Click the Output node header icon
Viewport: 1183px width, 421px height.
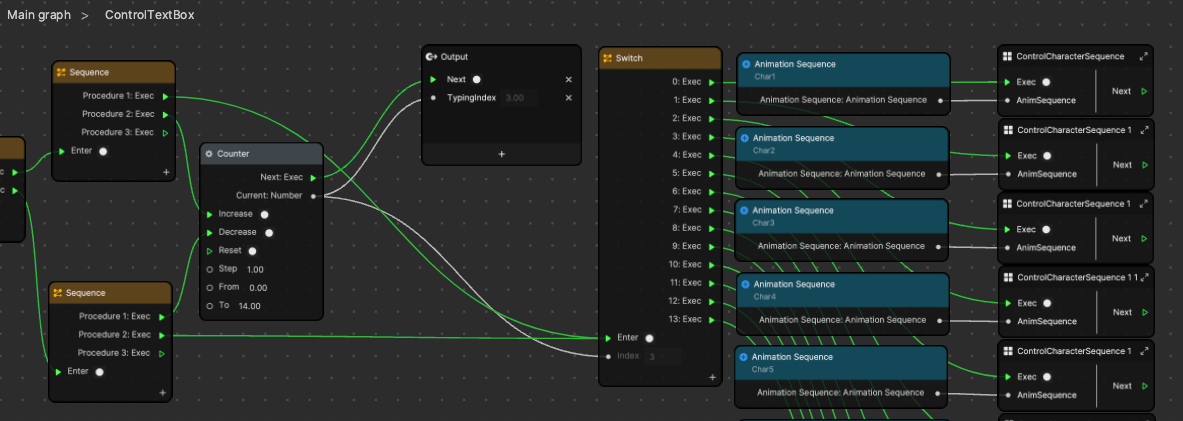[431, 57]
